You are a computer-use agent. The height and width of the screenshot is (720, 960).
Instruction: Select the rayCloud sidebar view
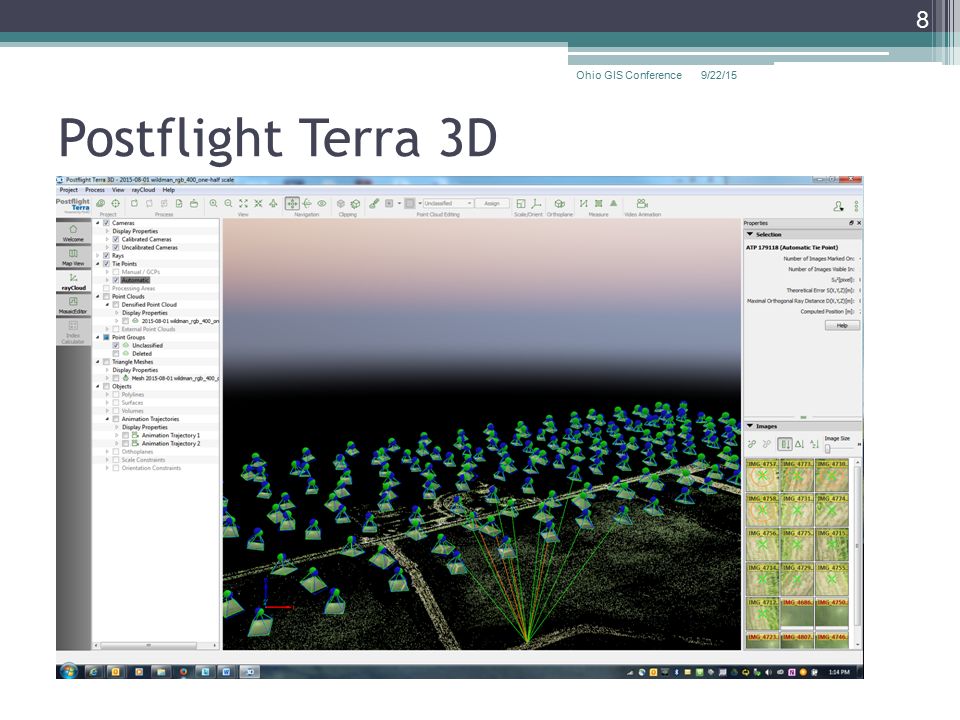(73, 282)
